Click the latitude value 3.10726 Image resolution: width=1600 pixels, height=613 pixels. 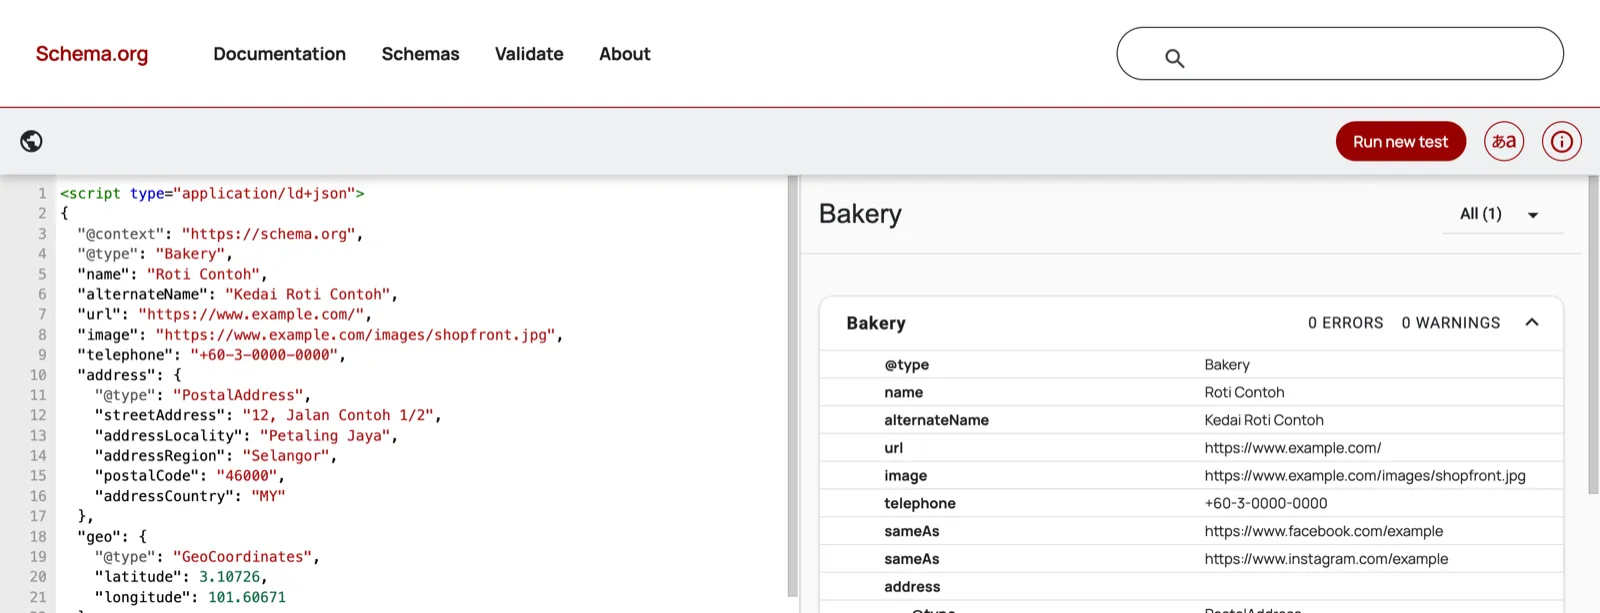click(229, 577)
